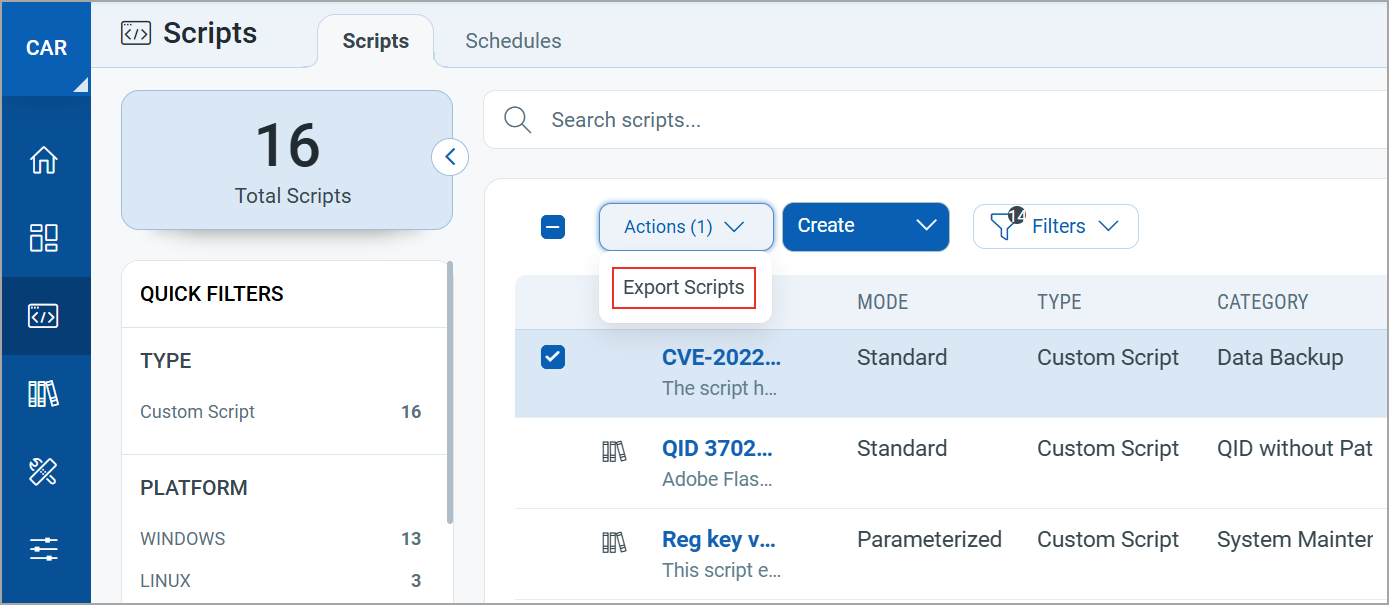Screen dimensions: 1389x605
Task: Toggle the select-all checkbox in table header
Action: point(553,227)
